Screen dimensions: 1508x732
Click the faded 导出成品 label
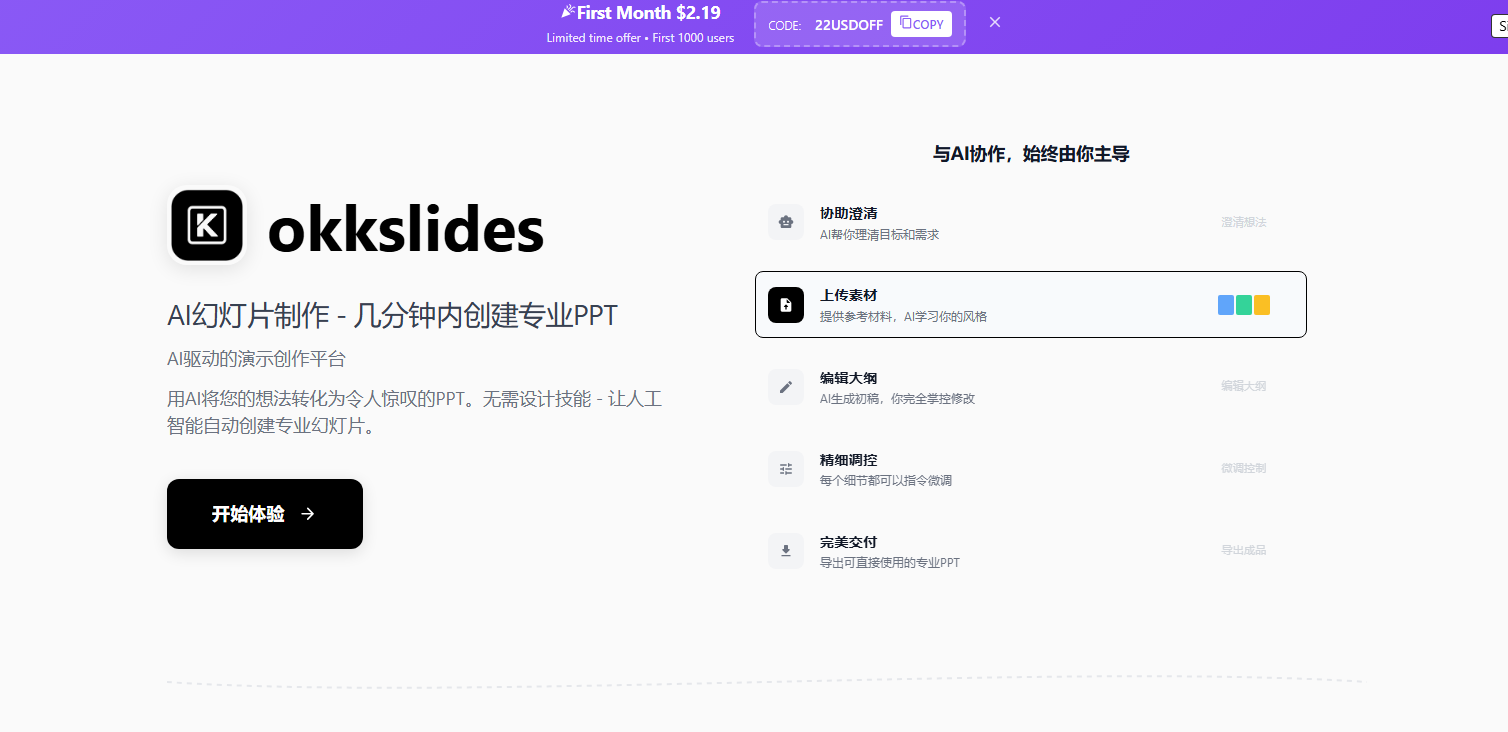click(x=1243, y=550)
